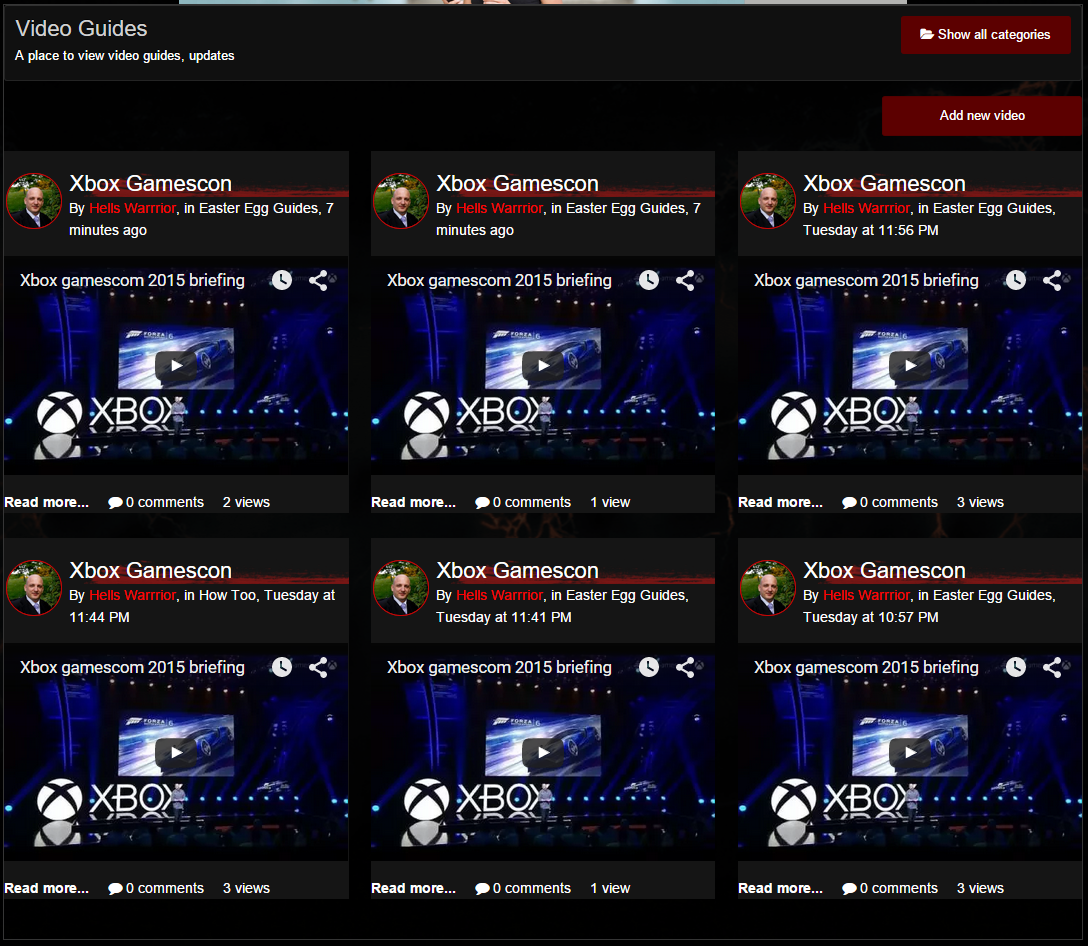Open embedded video title on Tuesday 10:57 PM post

(x=867, y=668)
